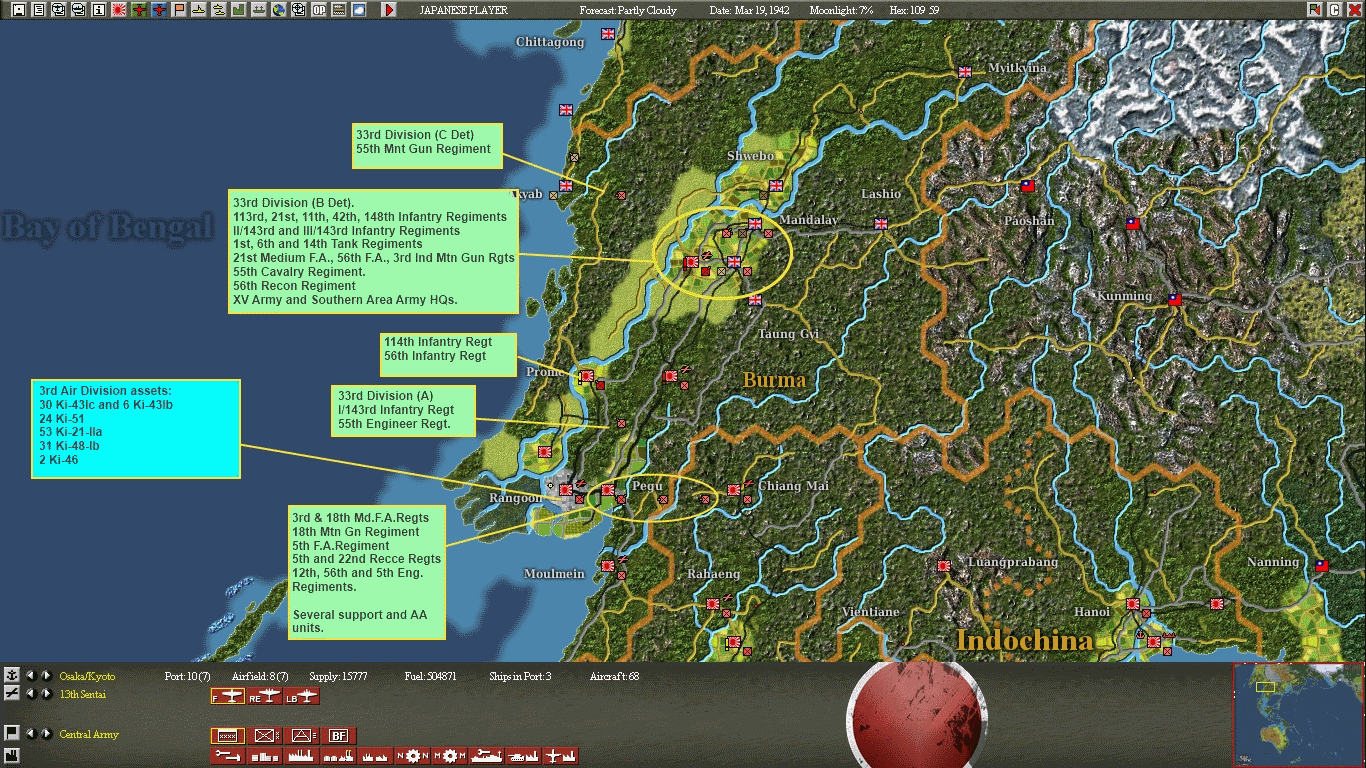This screenshot has height=768, width=1366.
Task: Go to previous base before Osaka/Kyoto
Action: coord(30,676)
